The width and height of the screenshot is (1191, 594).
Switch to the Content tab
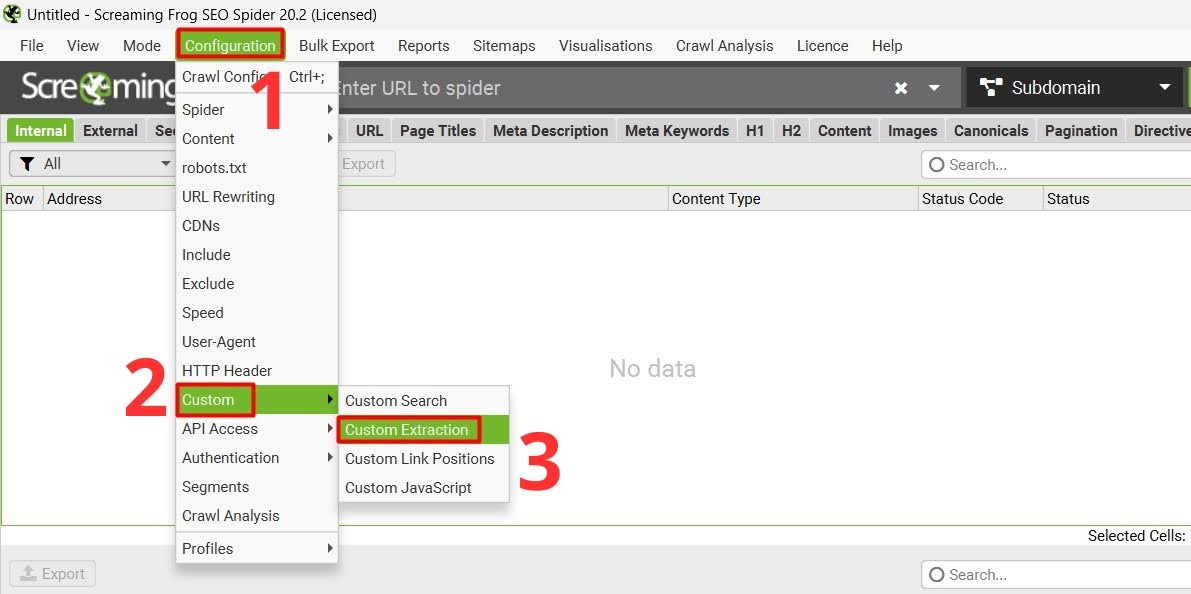(x=845, y=131)
